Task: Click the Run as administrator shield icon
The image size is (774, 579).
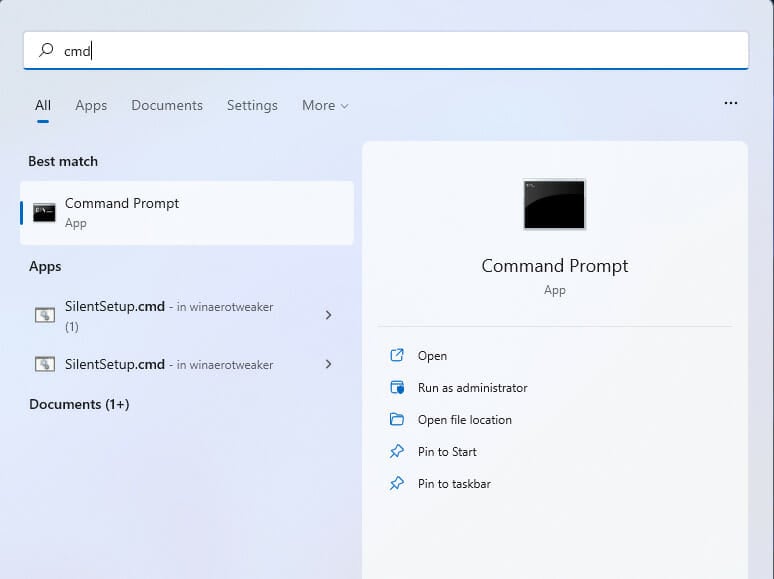Action: (397, 387)
